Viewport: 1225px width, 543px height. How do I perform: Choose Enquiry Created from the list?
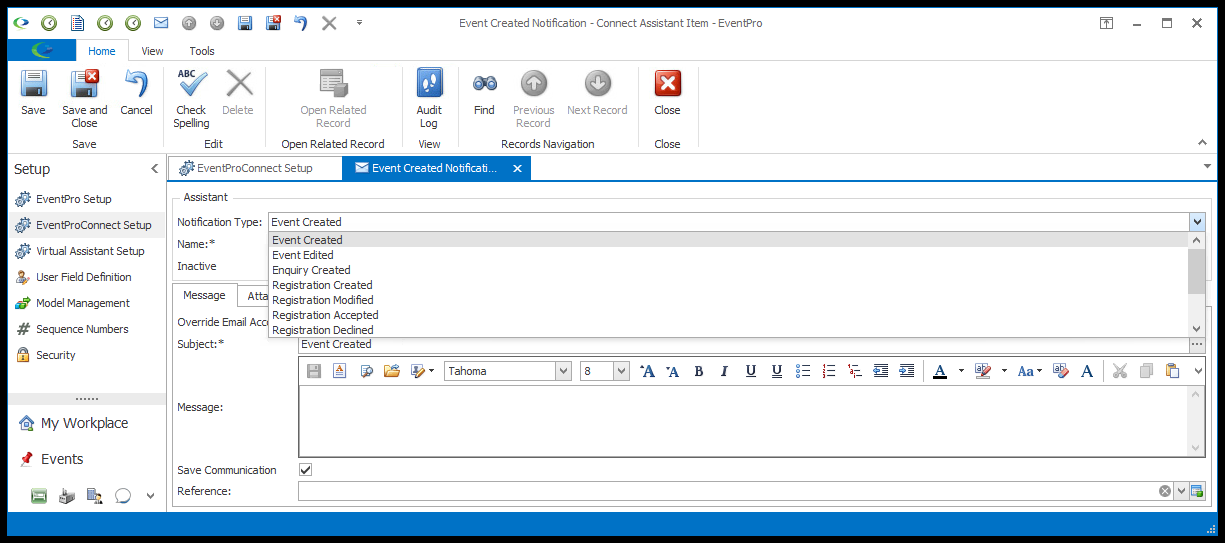729,270
